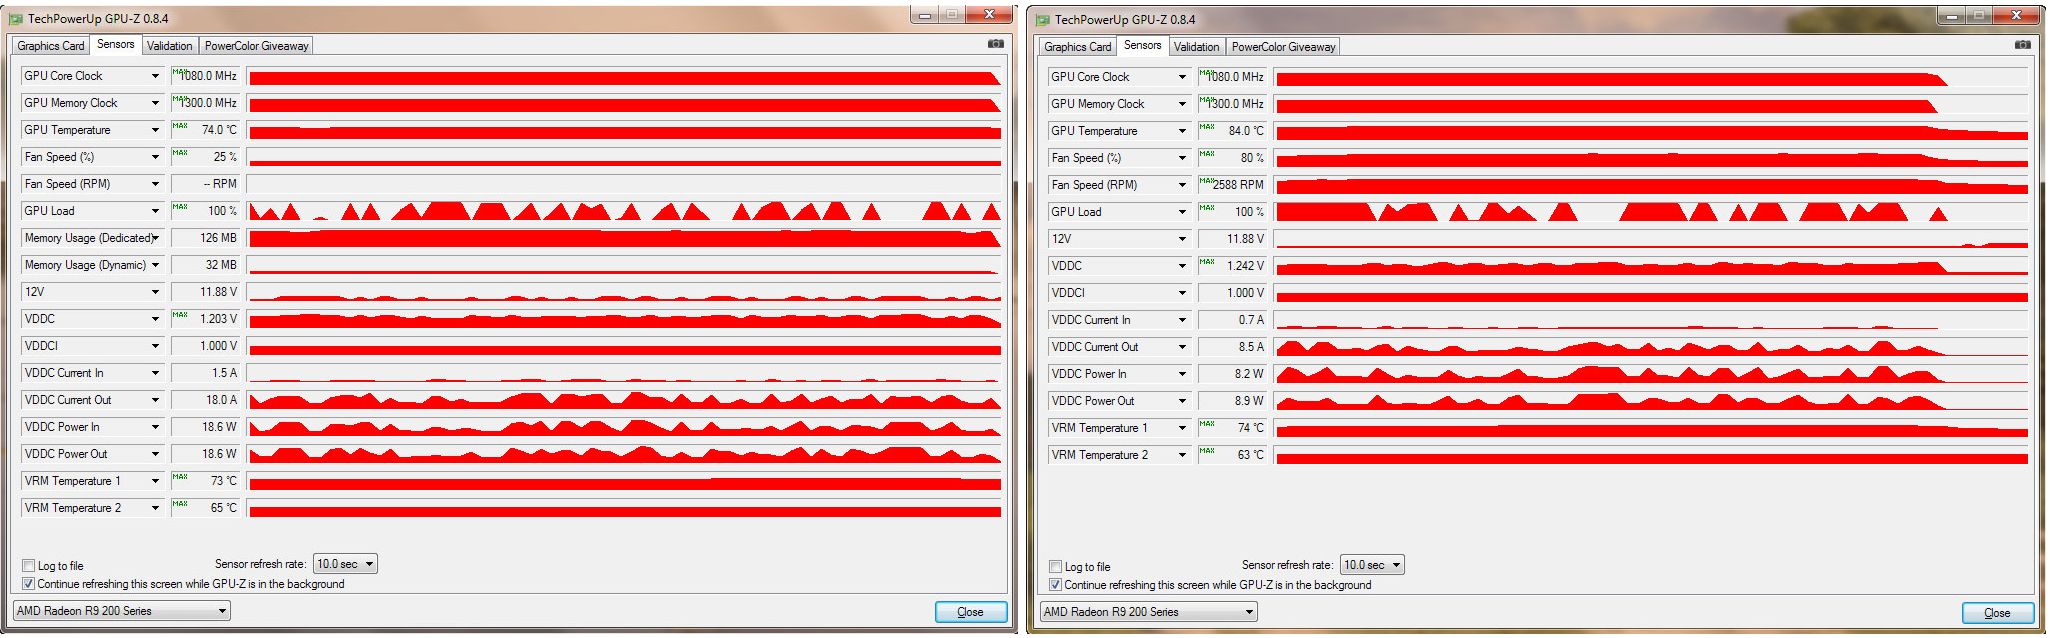Minimize the right GPU-Z window
The height and width of the screenshot is (638, 2050).
pos(1951,16)
